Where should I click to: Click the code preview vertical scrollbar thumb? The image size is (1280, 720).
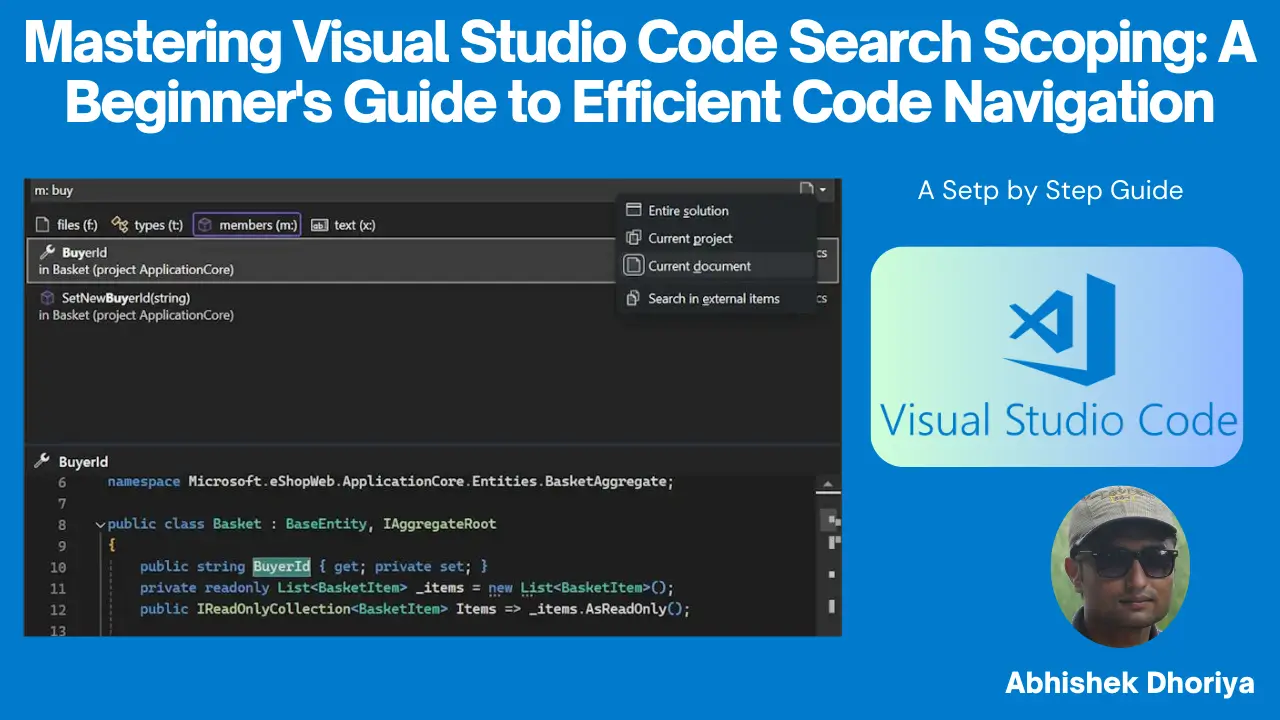point(828,521)
